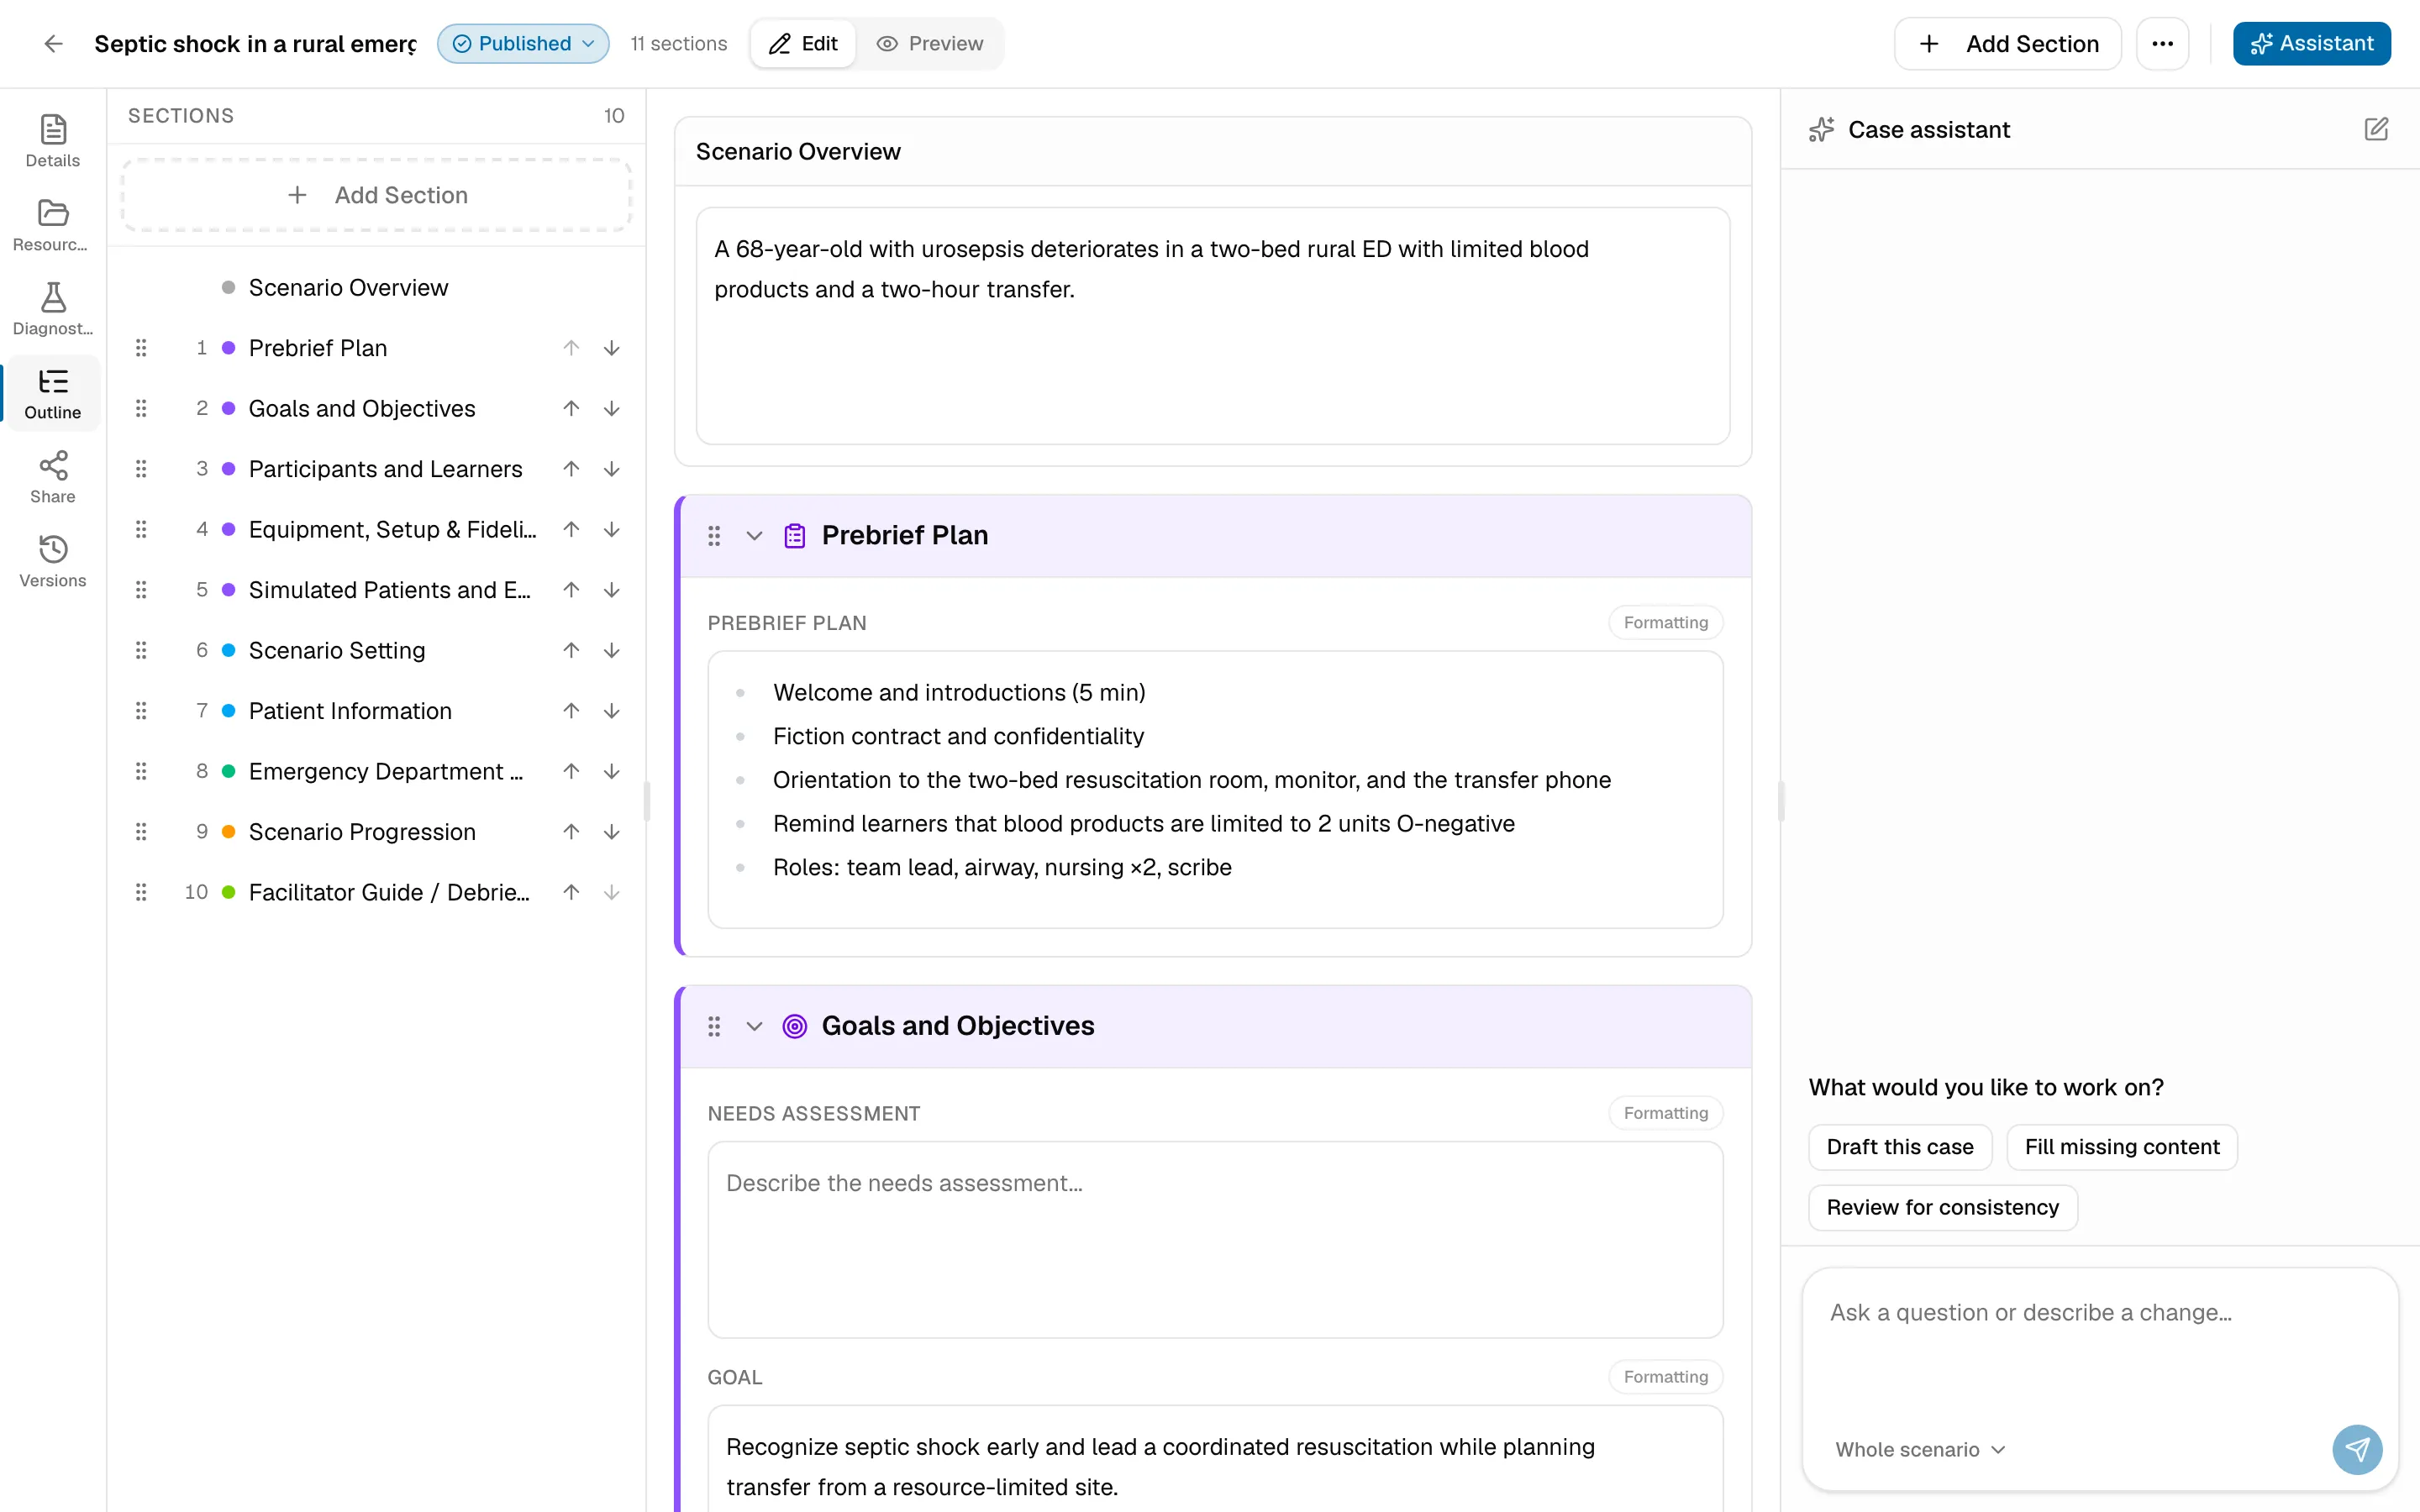Collapse the Goals and Objectives section
The height and width of the screenshot is (1512, 2420).
point(755,1026)
